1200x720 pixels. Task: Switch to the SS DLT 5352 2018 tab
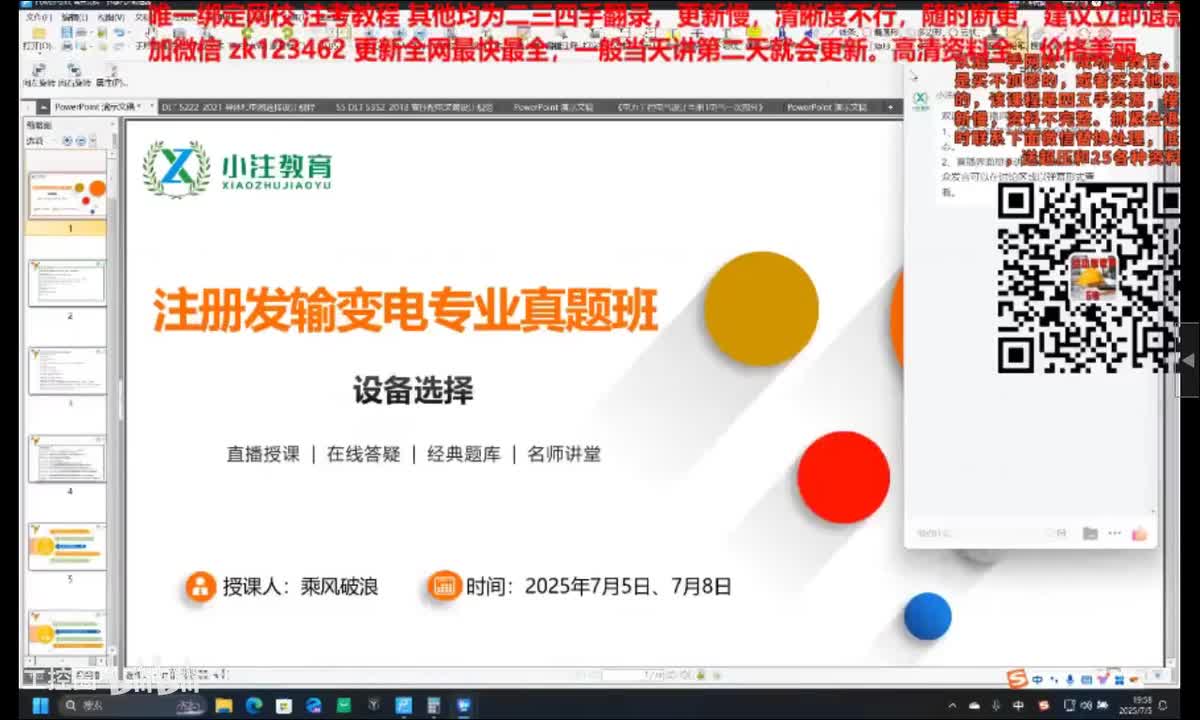(x=414, y=106)
